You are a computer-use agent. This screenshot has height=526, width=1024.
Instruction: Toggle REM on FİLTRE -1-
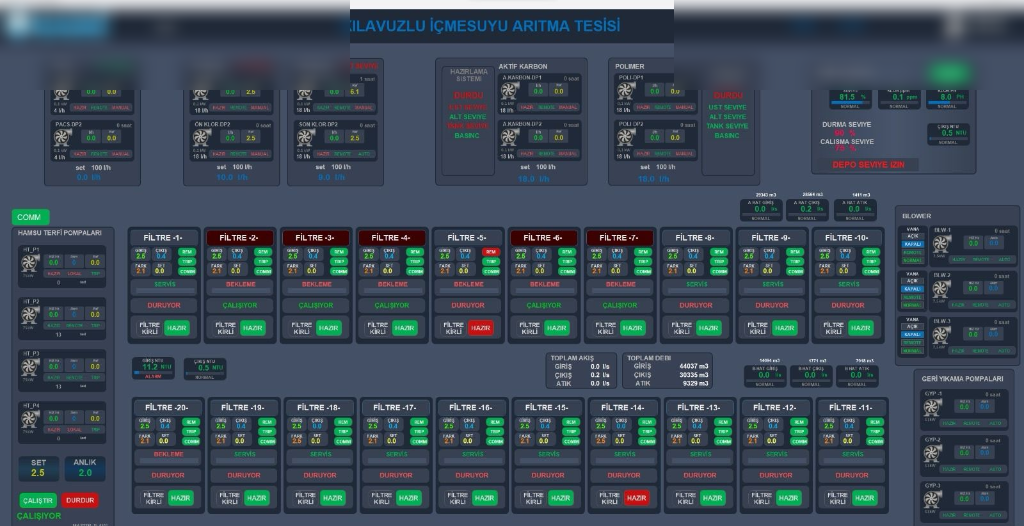pyautogui.click(x=187, y=252)
